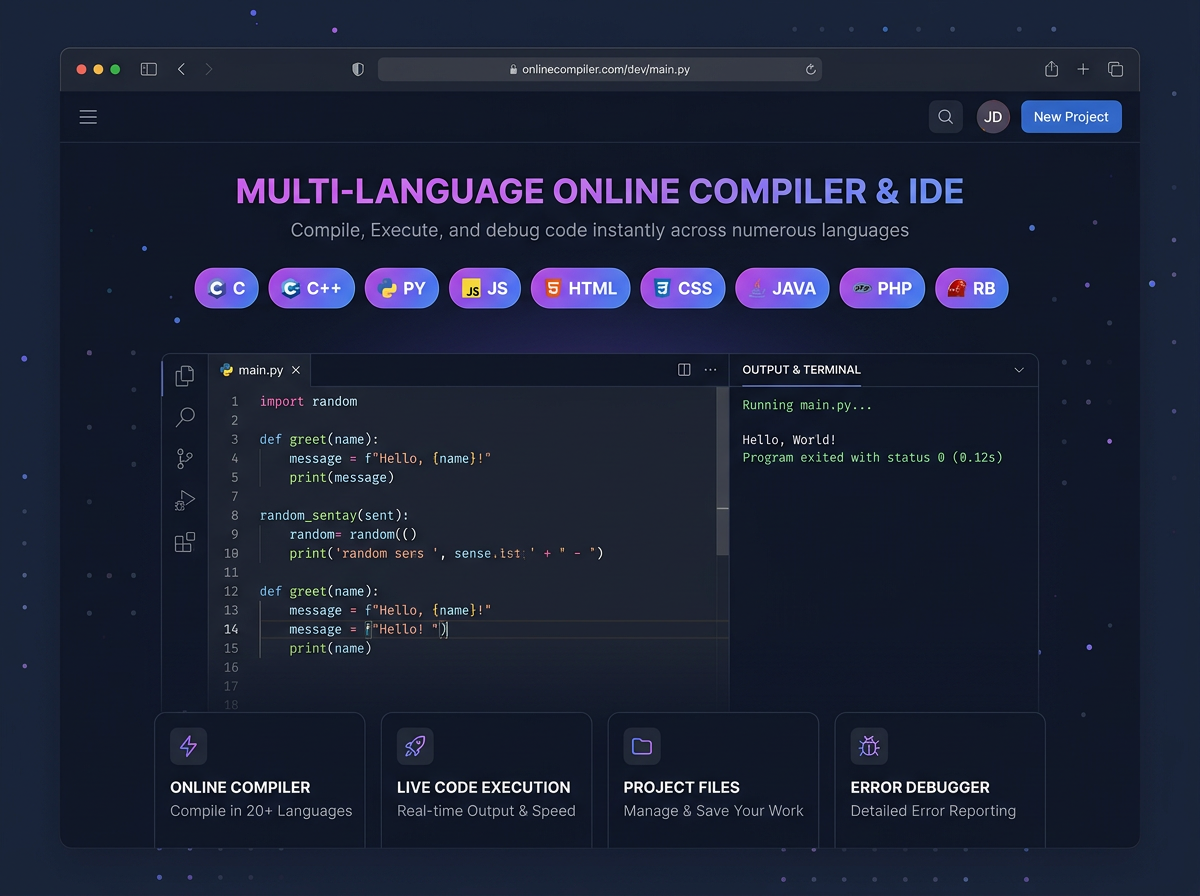Select the JAVA language pill
The image size is (1200, 896).
tap(782, 288)
